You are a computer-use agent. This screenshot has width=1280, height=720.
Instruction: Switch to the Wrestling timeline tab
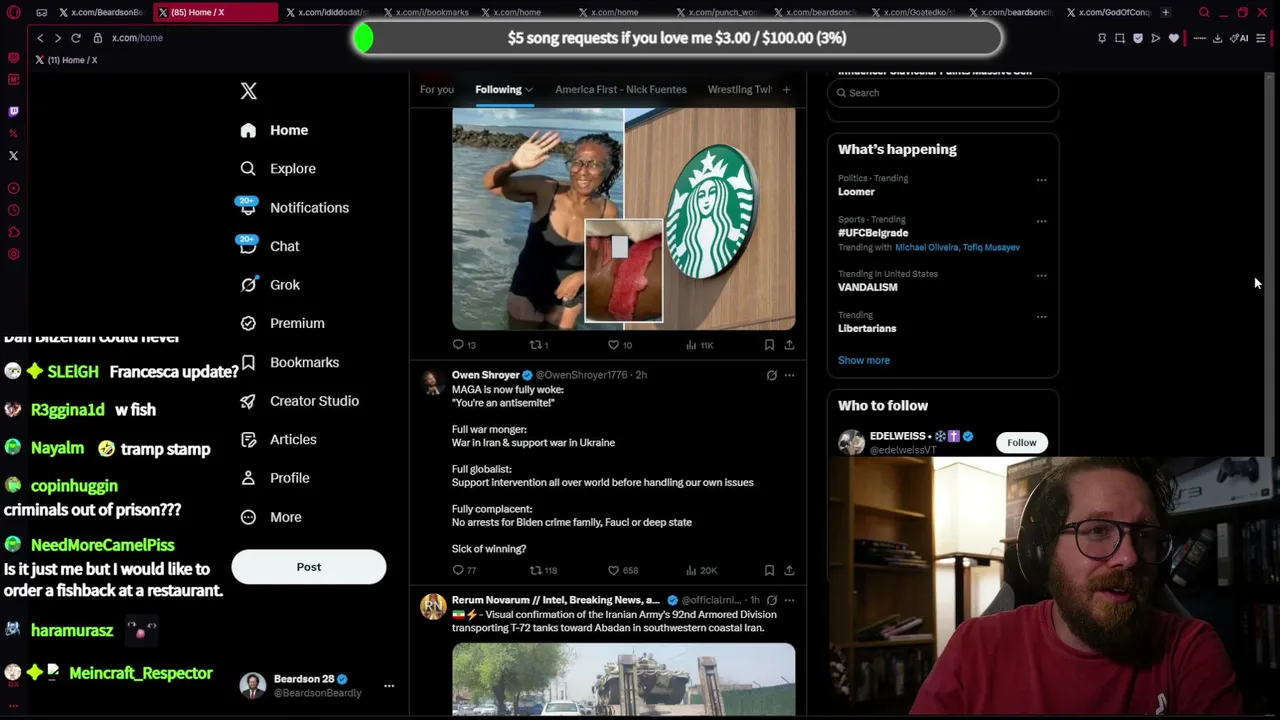pyautogui.click(x=740, y=90)
